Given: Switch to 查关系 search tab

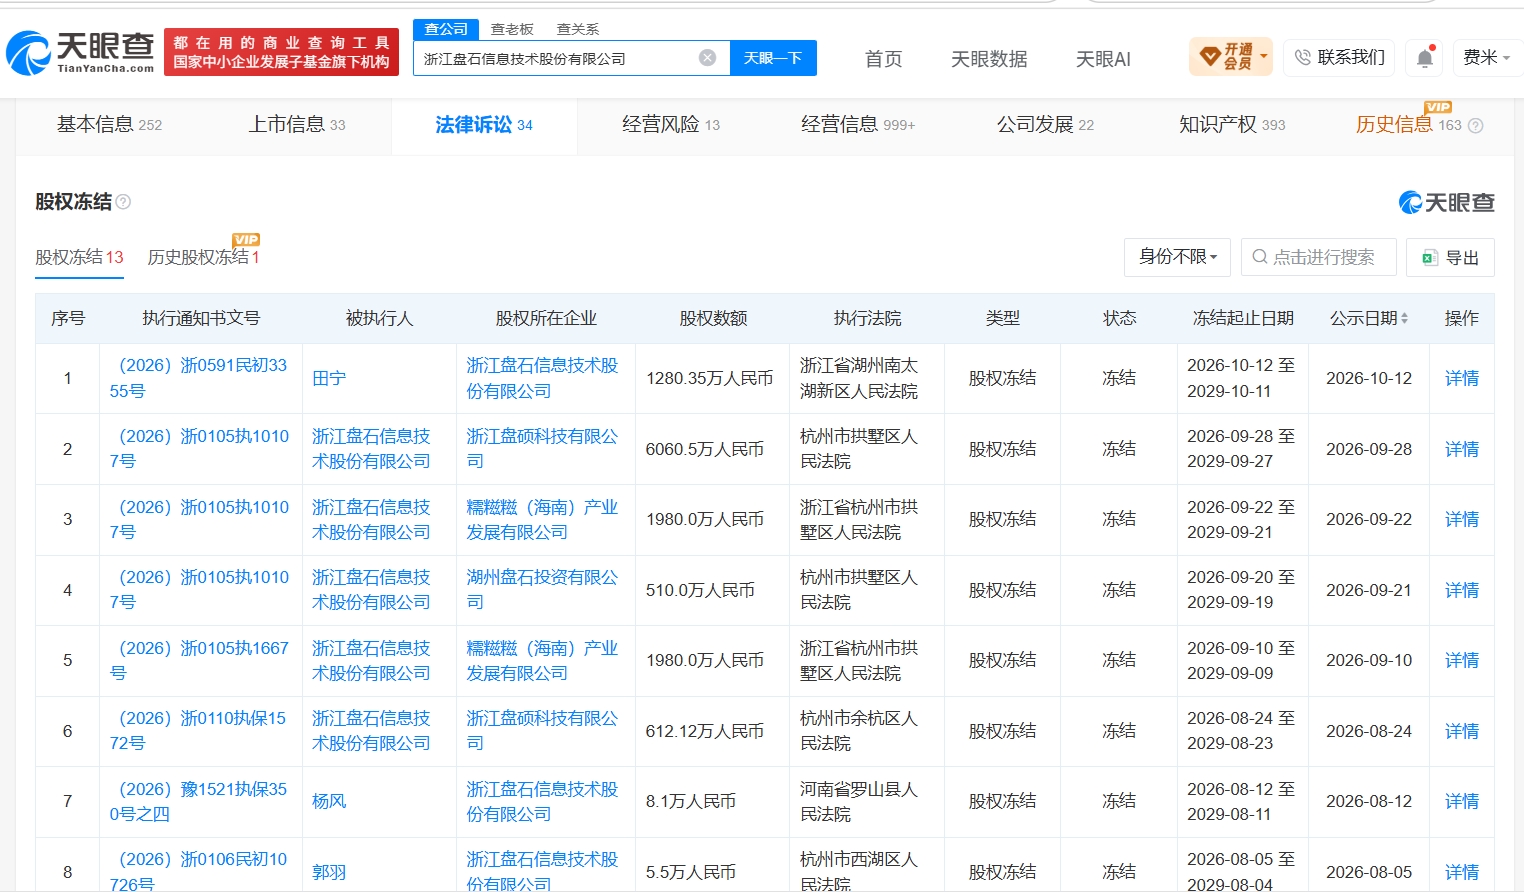Looking at the screenshot, I should pyautogui.click(x=578, y=29).
